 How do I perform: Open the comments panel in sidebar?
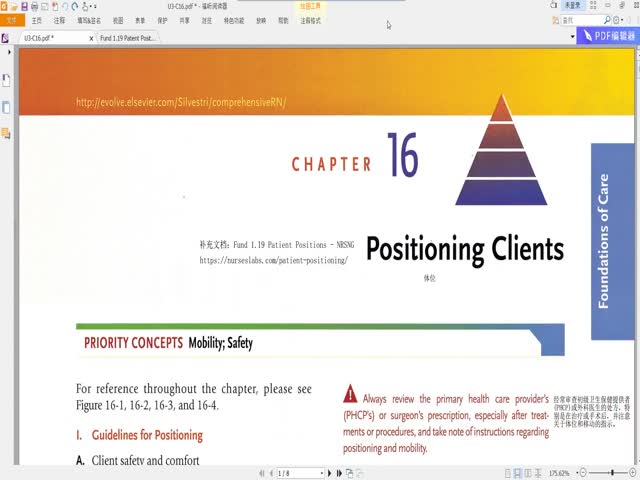pos(6,132)
